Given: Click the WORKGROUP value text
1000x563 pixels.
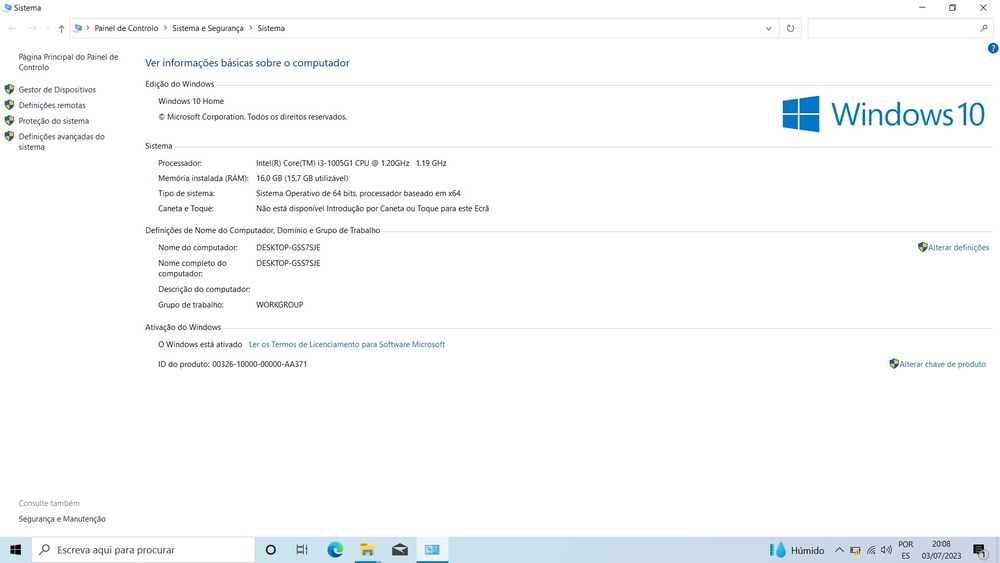Looking at the screenshot, I should [x=279, y=305].
